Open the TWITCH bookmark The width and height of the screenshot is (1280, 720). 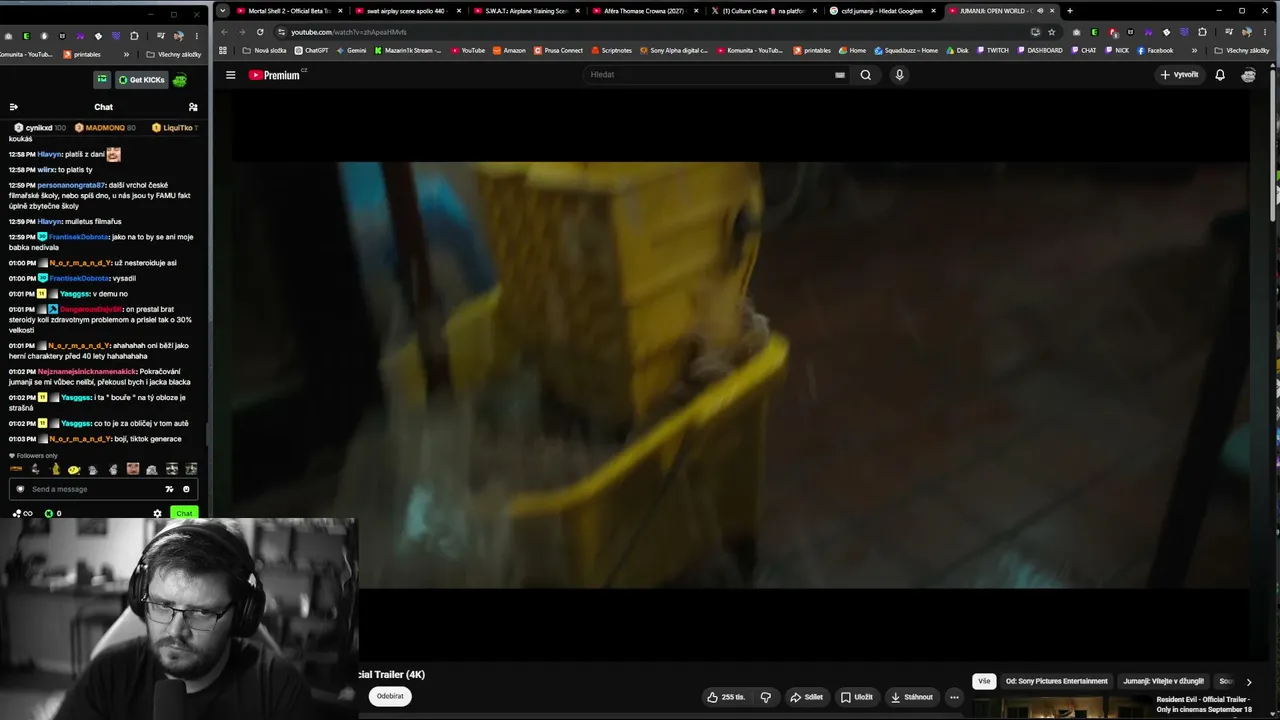click(993, 50)
